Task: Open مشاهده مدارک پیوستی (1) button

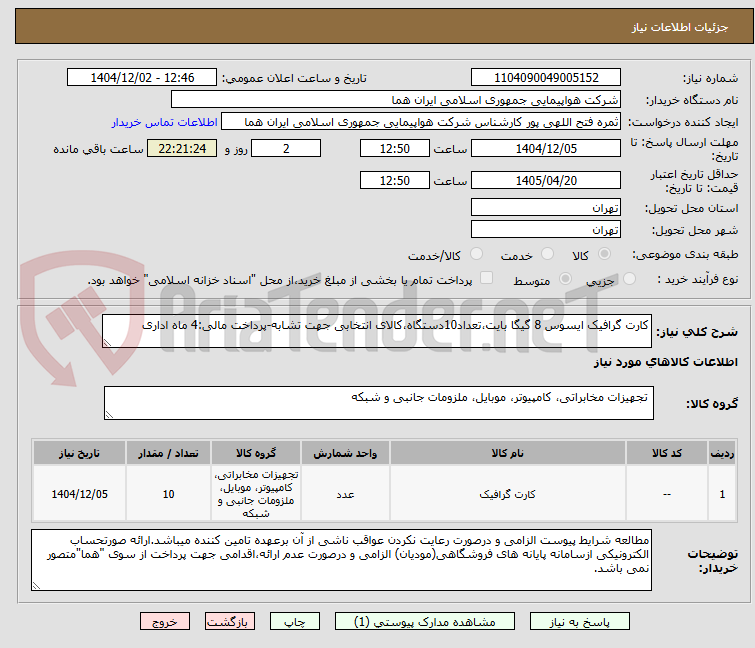Action: (x=425, y=621)
